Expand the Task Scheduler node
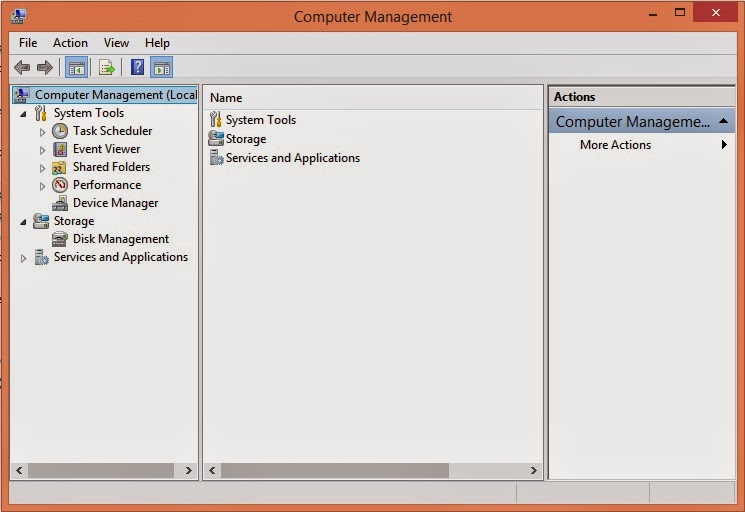Image resolution: width=745 pixels, height=512 pixels. [x=42, y=132]
